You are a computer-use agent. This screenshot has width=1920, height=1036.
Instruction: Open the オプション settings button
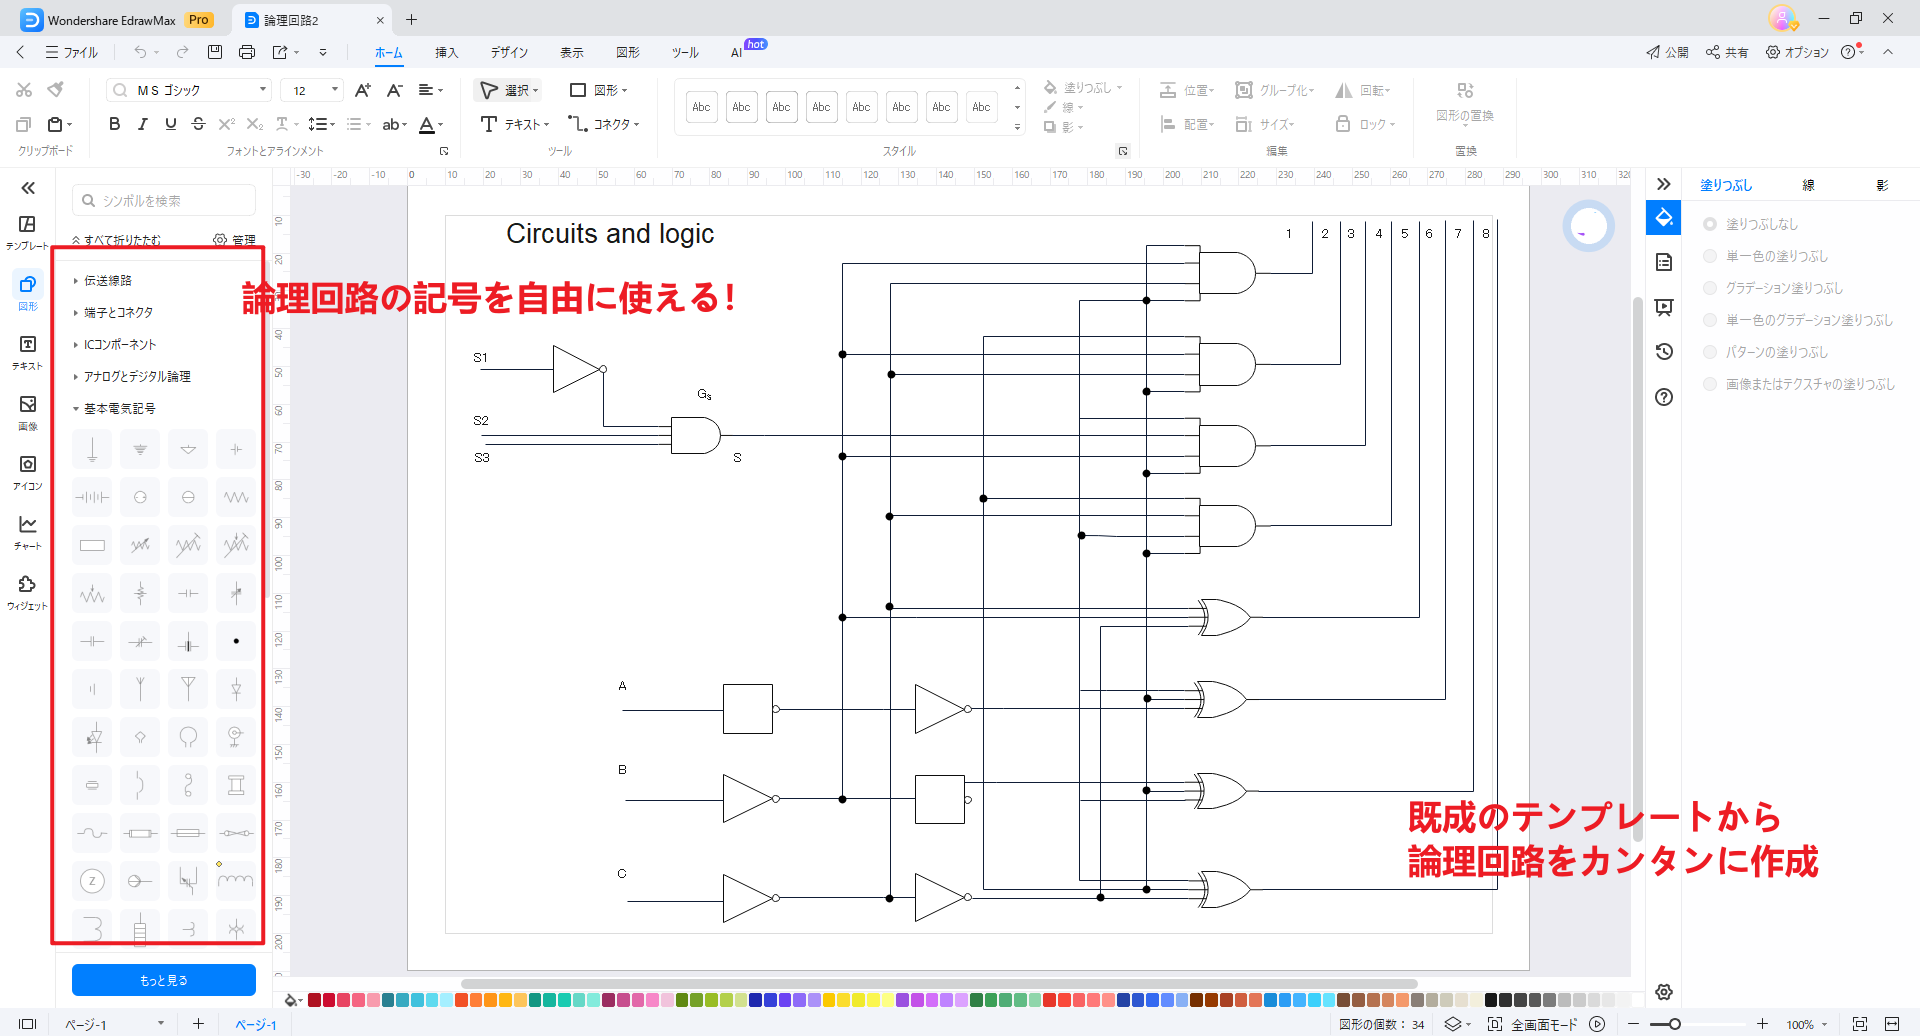click(1797, 52)
